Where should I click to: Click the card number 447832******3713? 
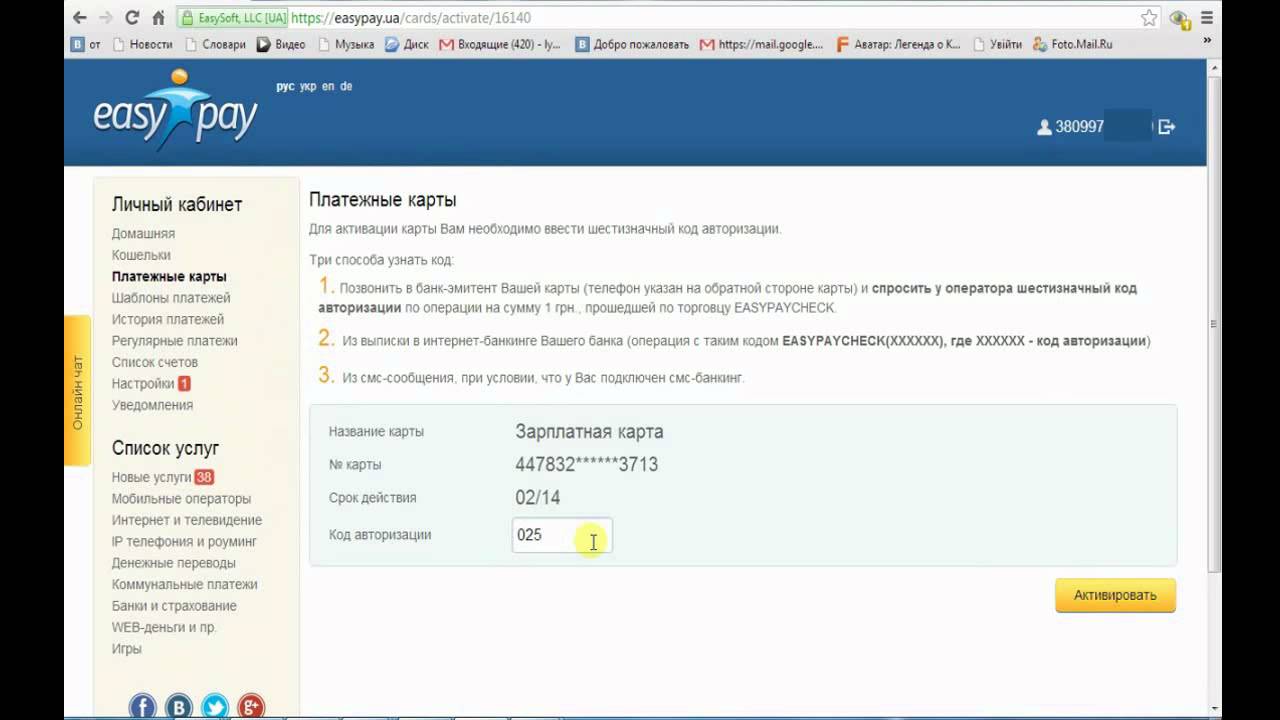tap(587, 465)
